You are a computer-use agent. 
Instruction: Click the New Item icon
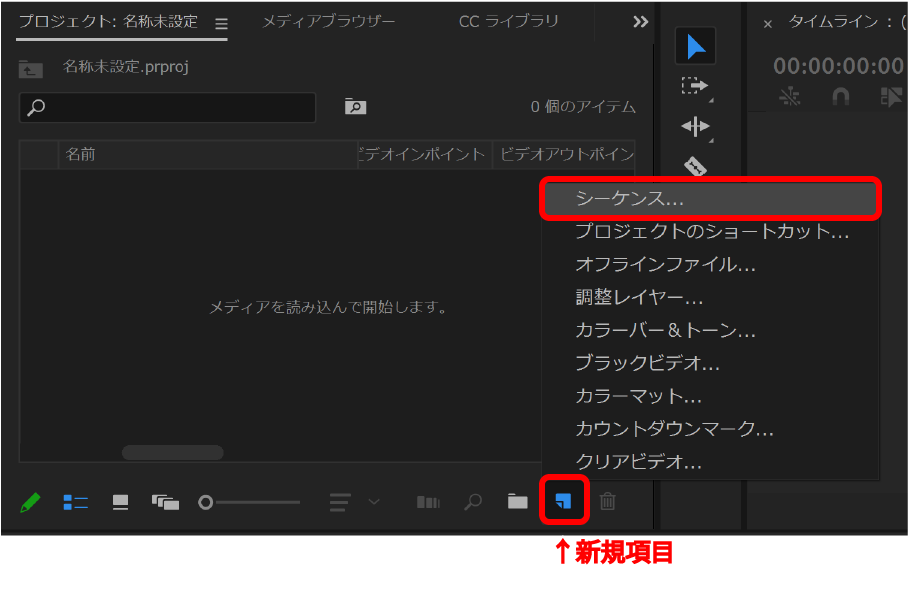pos(563,502)
